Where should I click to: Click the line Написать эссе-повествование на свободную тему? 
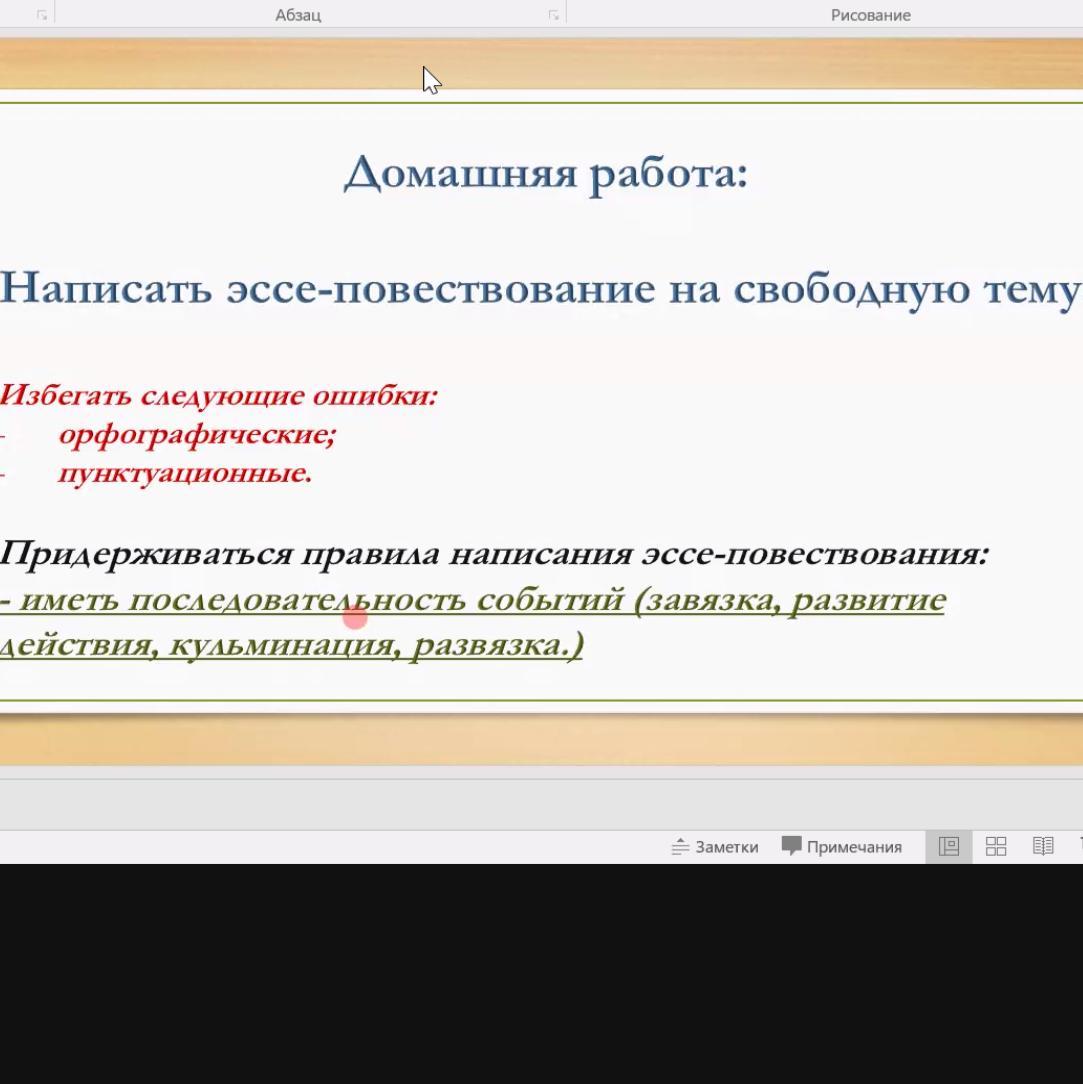(540, 288)
